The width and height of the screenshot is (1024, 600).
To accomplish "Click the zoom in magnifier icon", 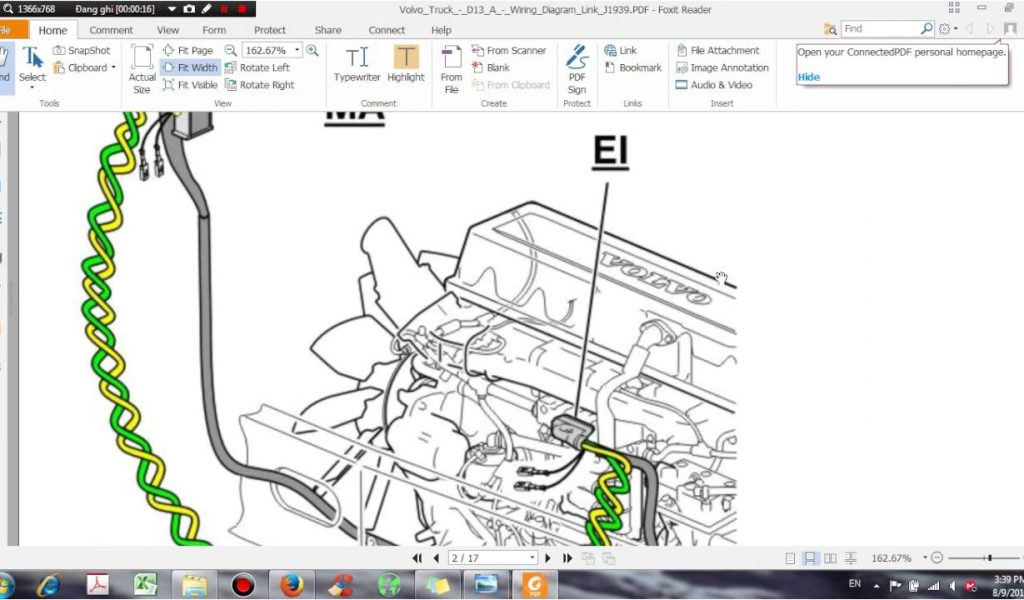I will [x=312, y=50].
